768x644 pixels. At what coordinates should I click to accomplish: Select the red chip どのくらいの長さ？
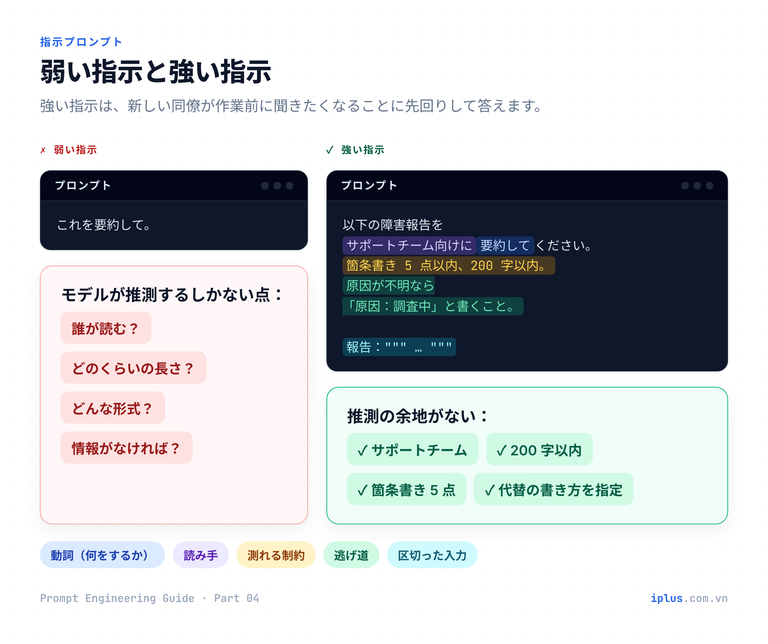click(134, 368)
